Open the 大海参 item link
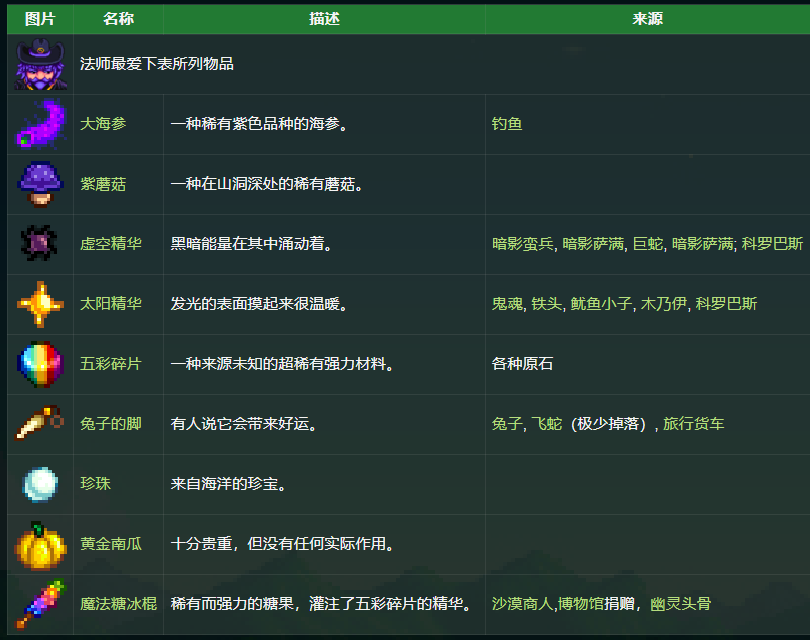 [103, 124]
